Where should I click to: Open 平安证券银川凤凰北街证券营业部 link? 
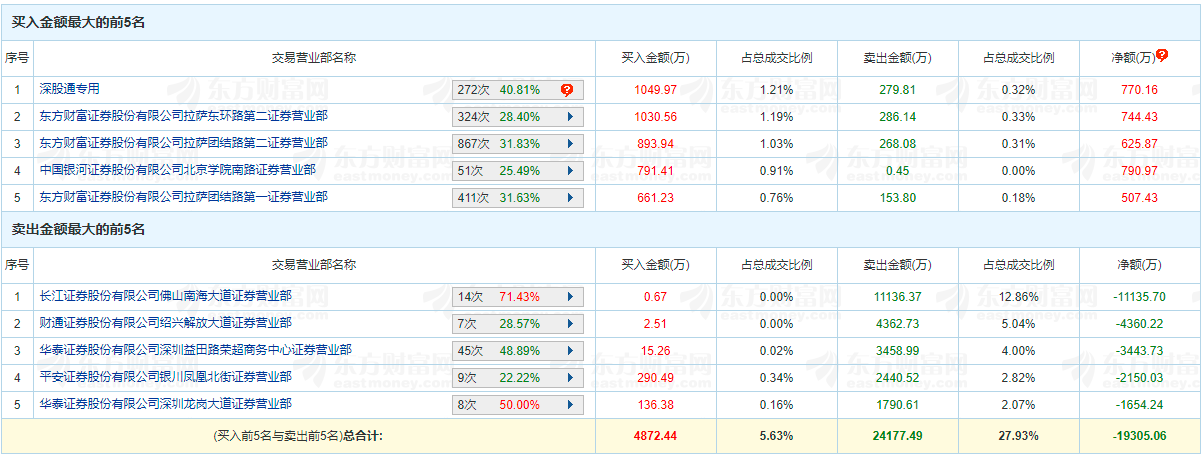165,378
